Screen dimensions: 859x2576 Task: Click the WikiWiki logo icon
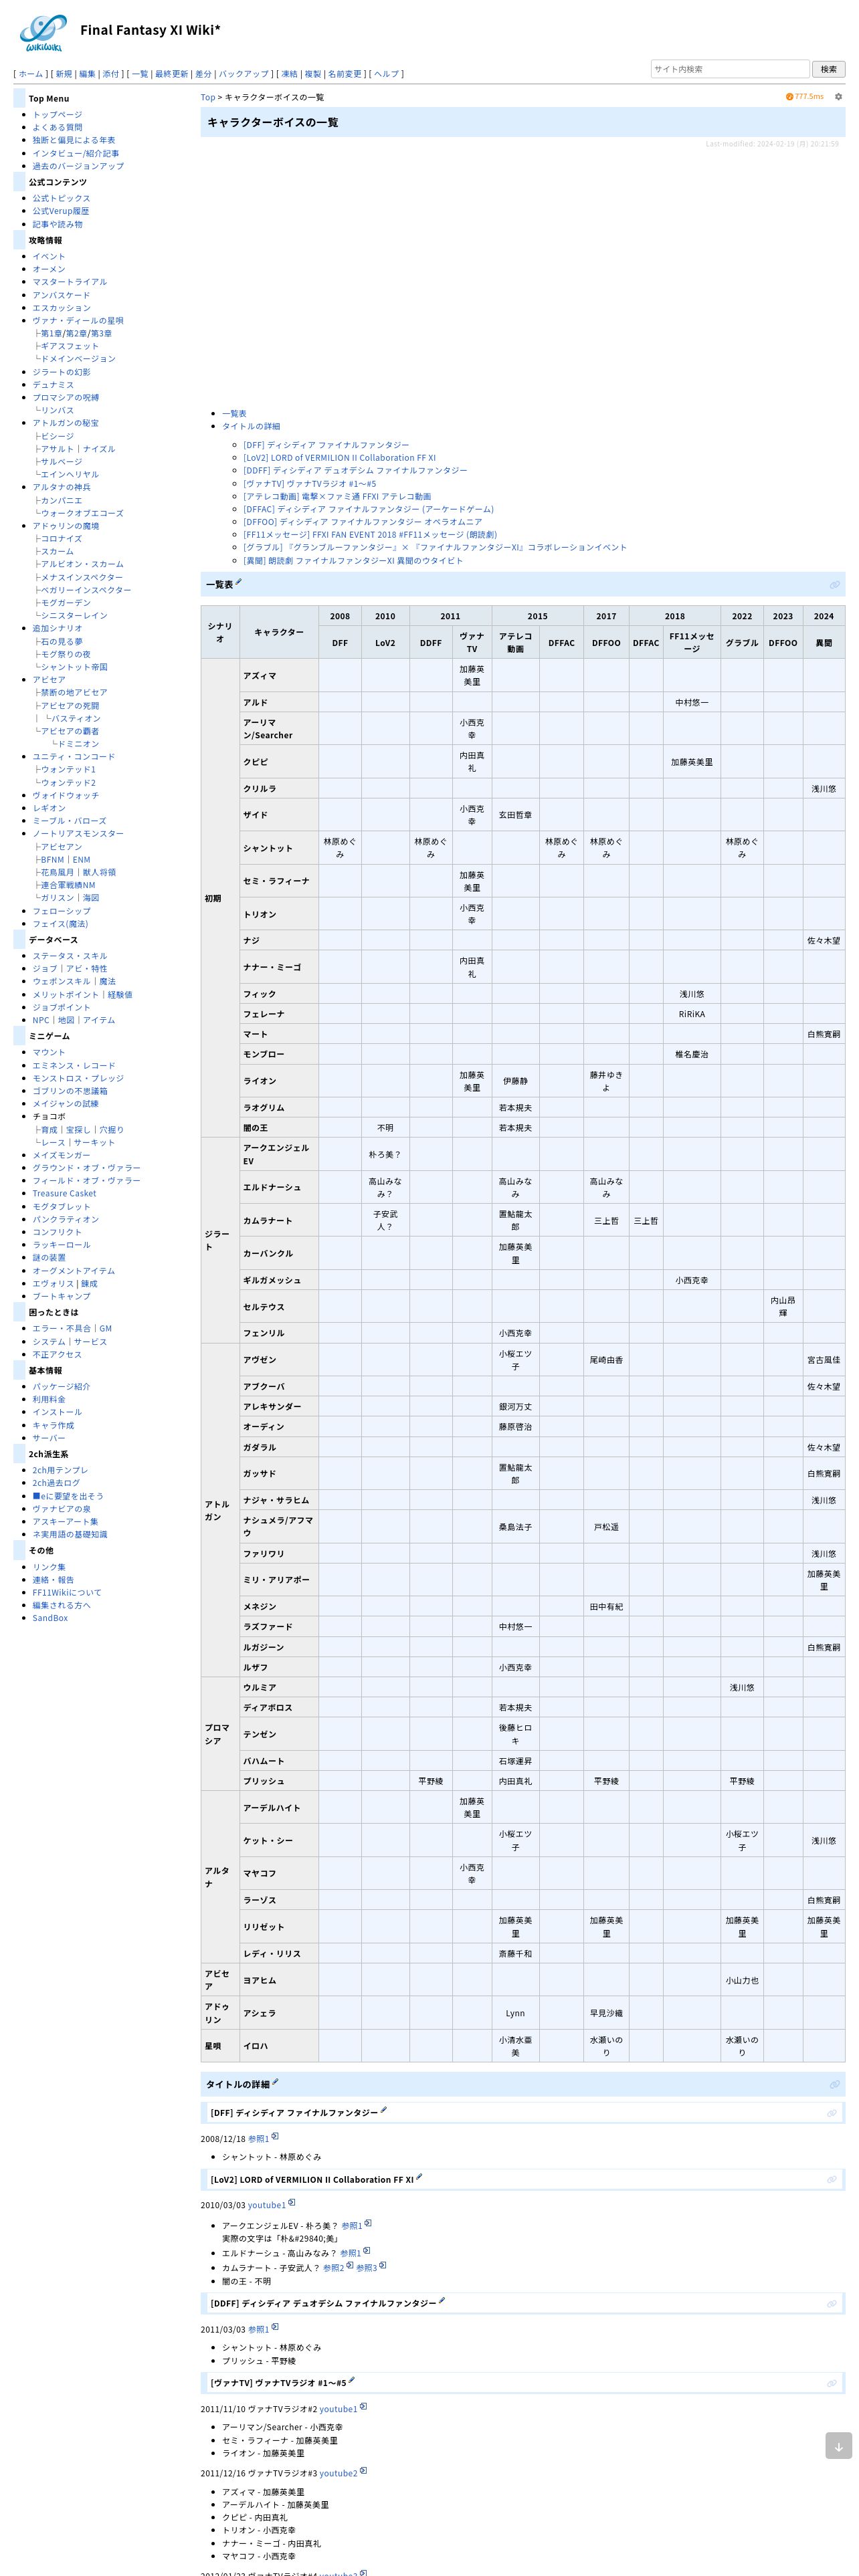43,33
